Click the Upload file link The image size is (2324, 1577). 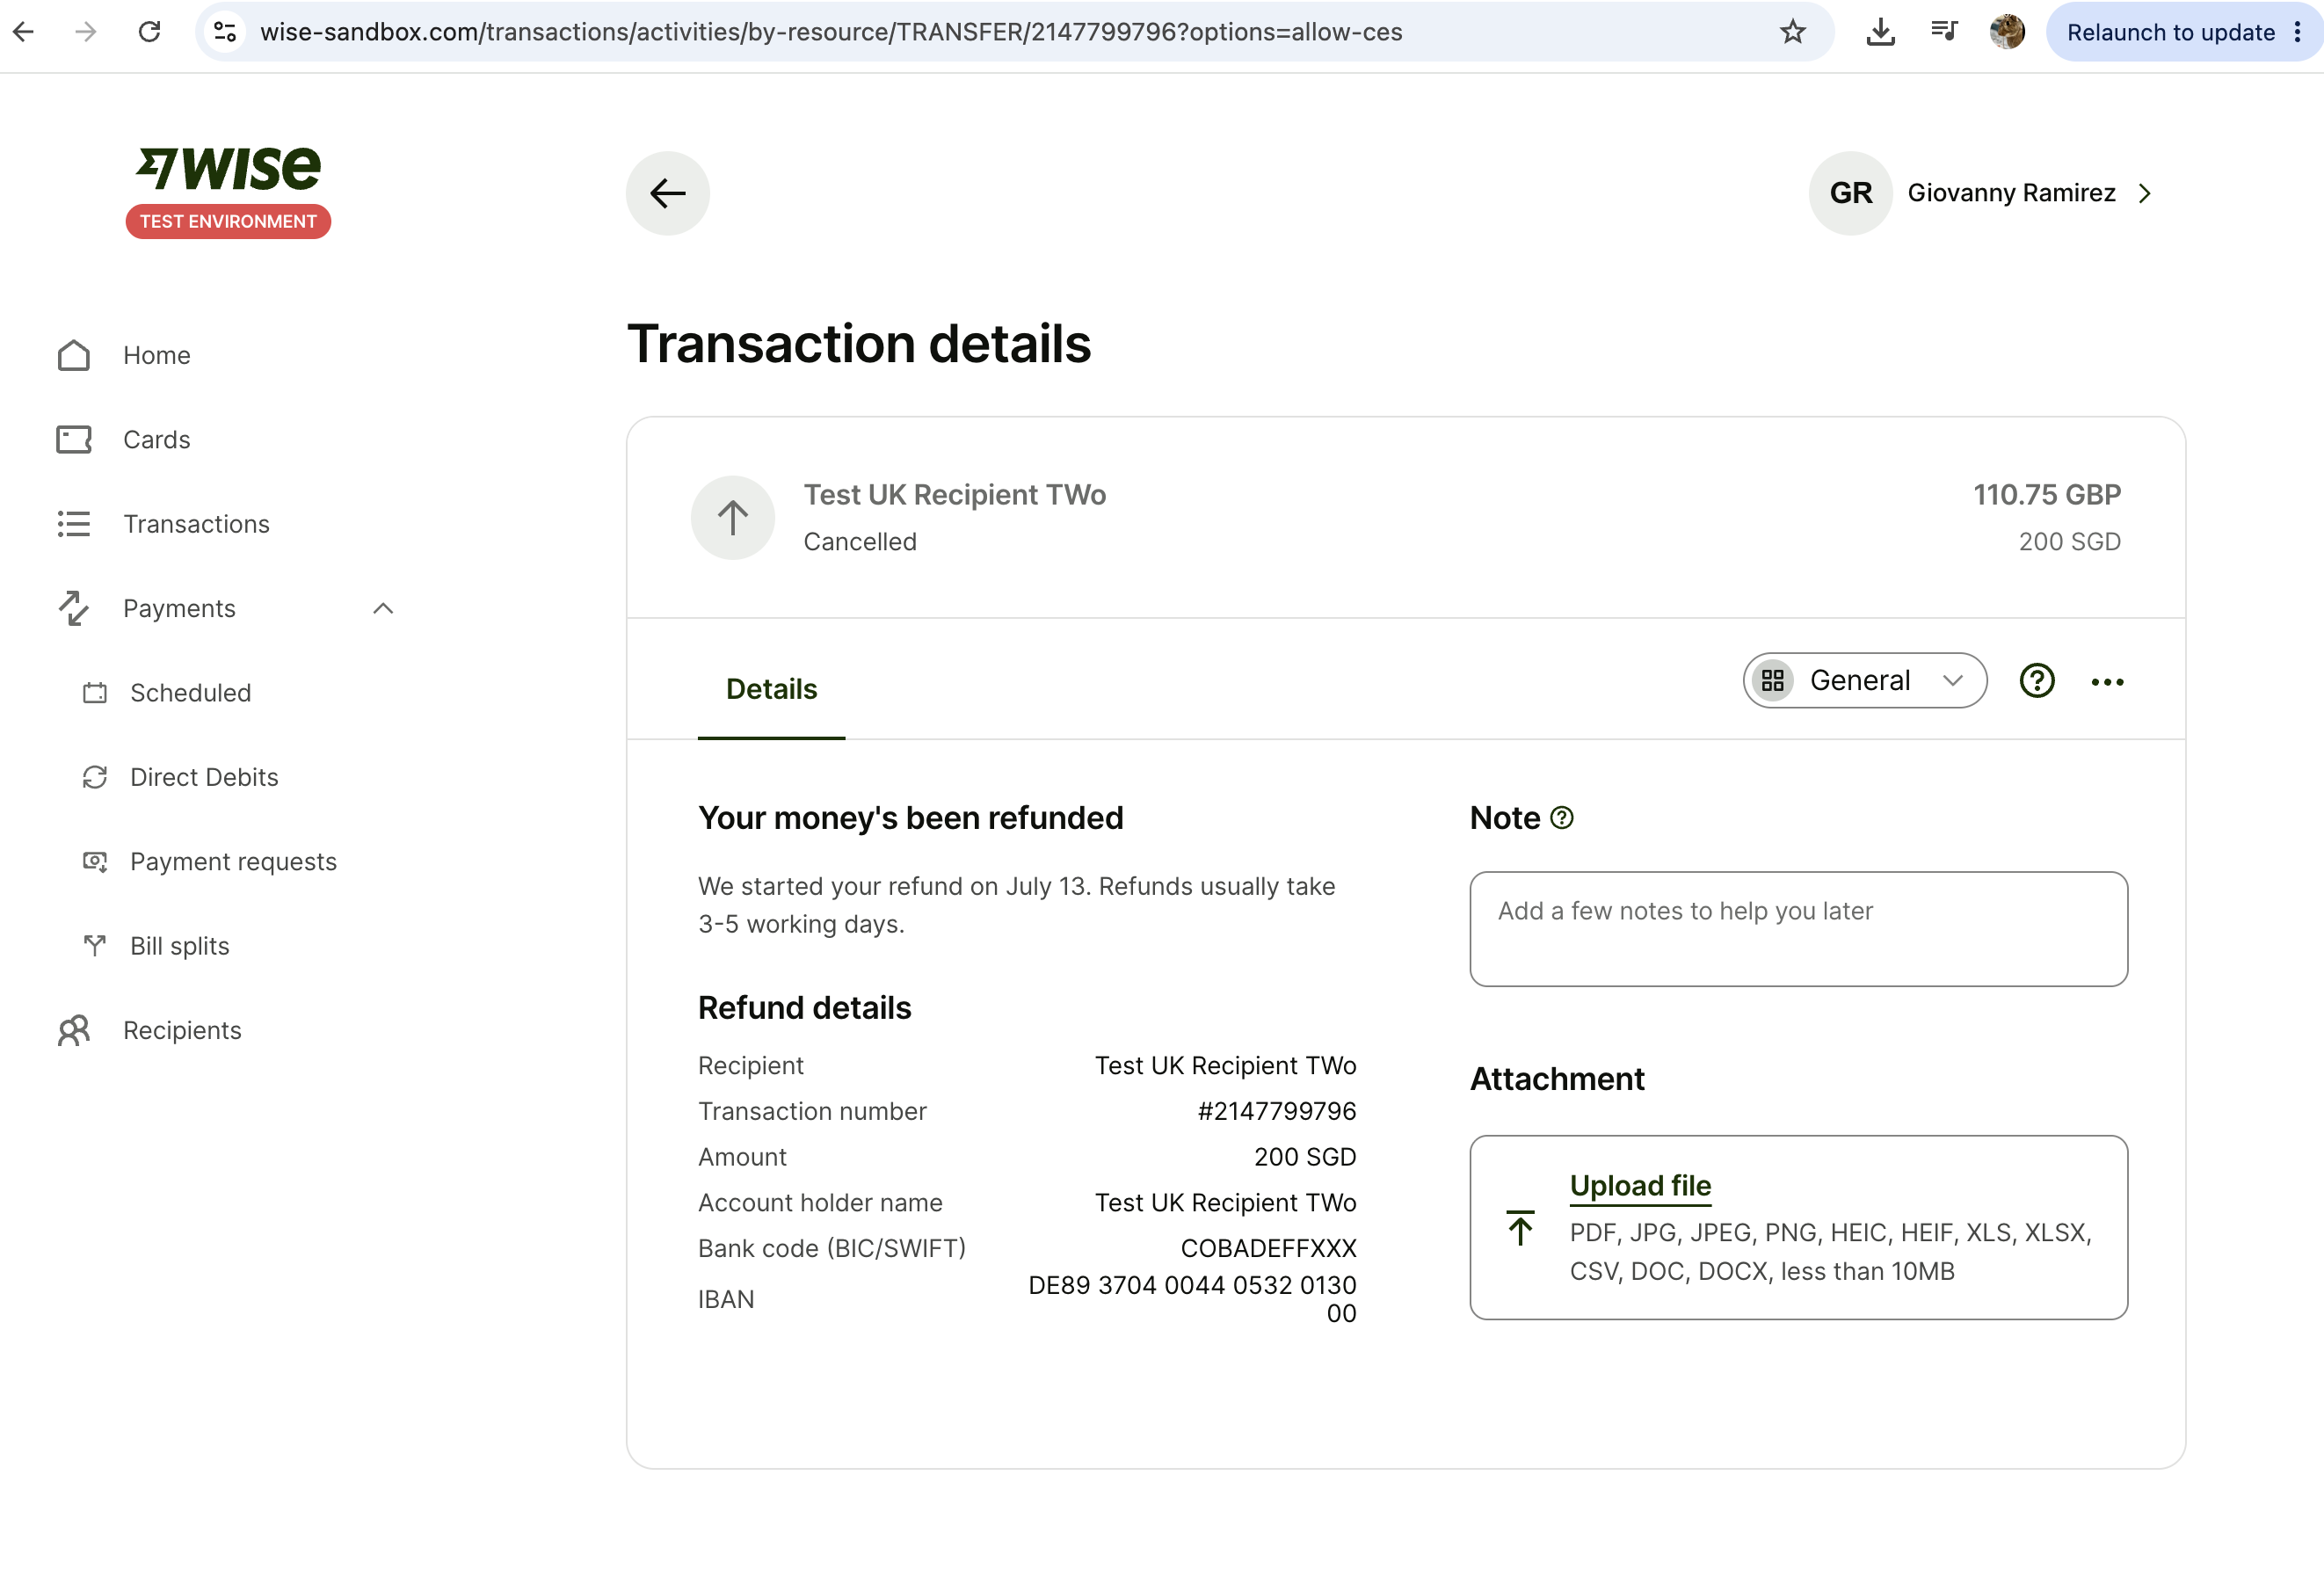(1640, 1186)
